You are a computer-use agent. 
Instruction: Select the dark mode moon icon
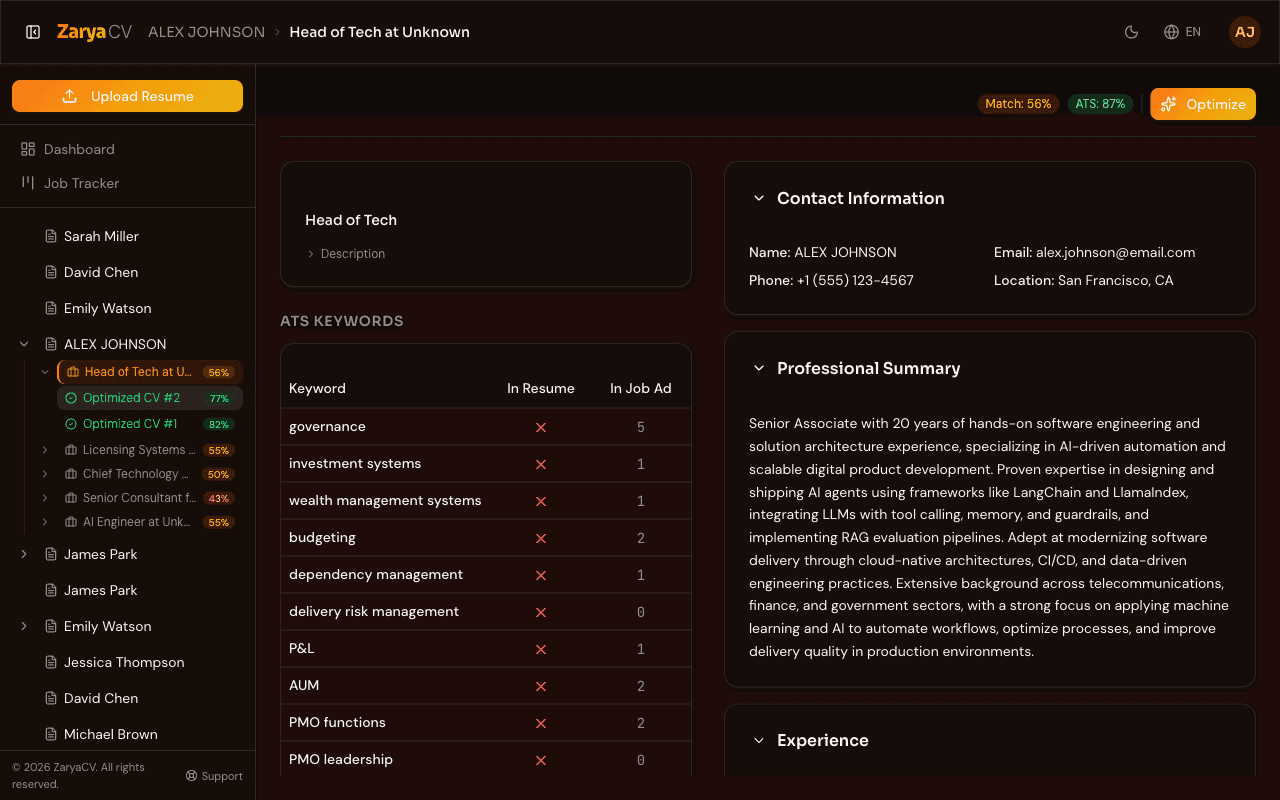coord(1131,31)
